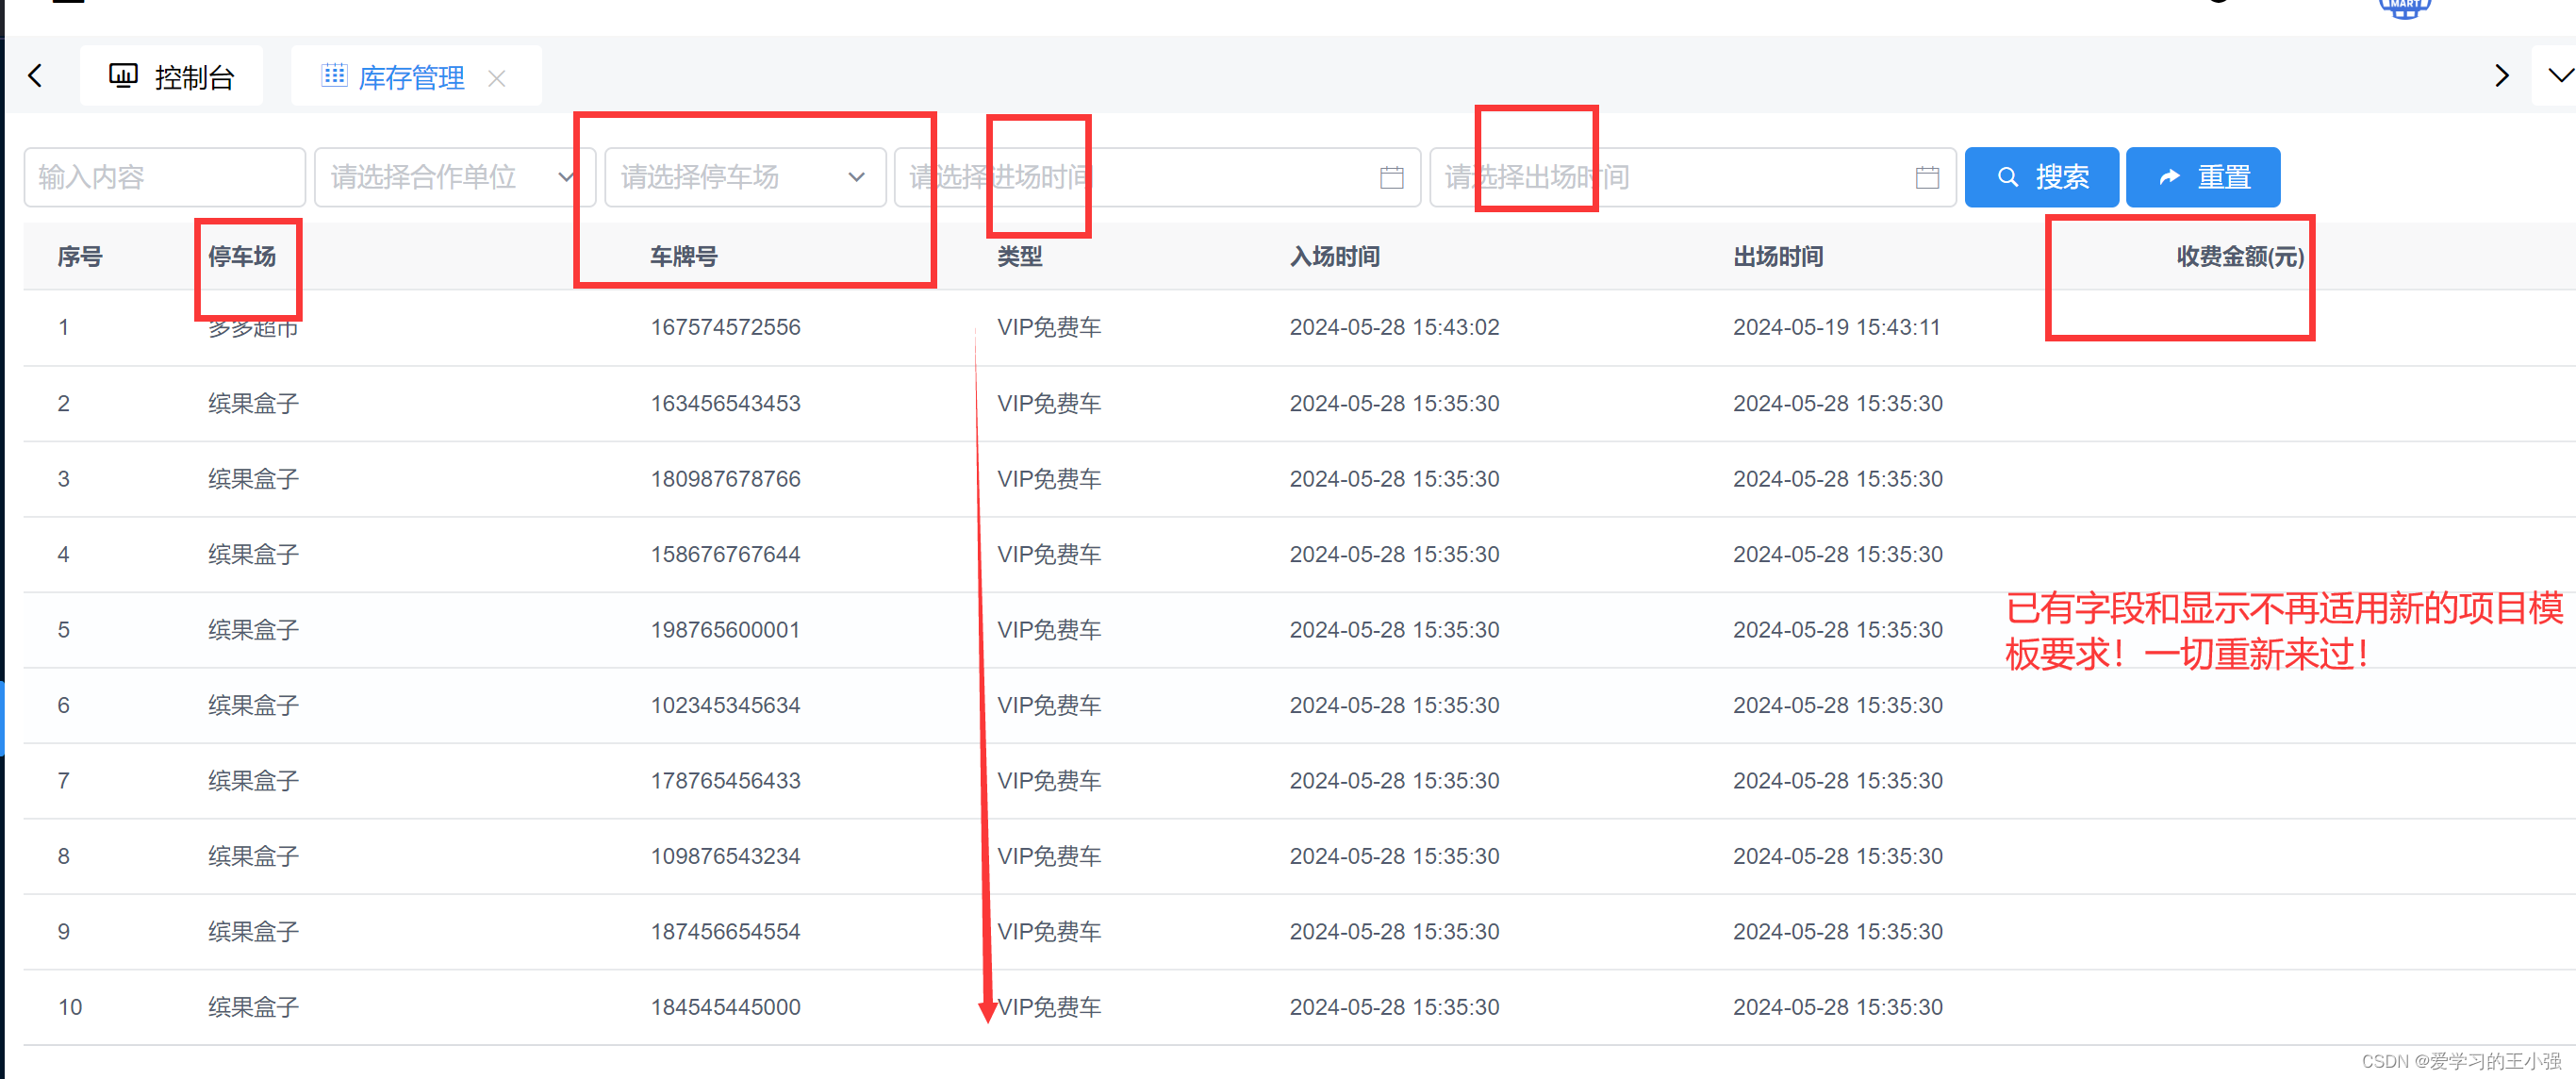Click the 入场时间 column header
This screenshot has height=1079, width=2576.
[1335, 257]
